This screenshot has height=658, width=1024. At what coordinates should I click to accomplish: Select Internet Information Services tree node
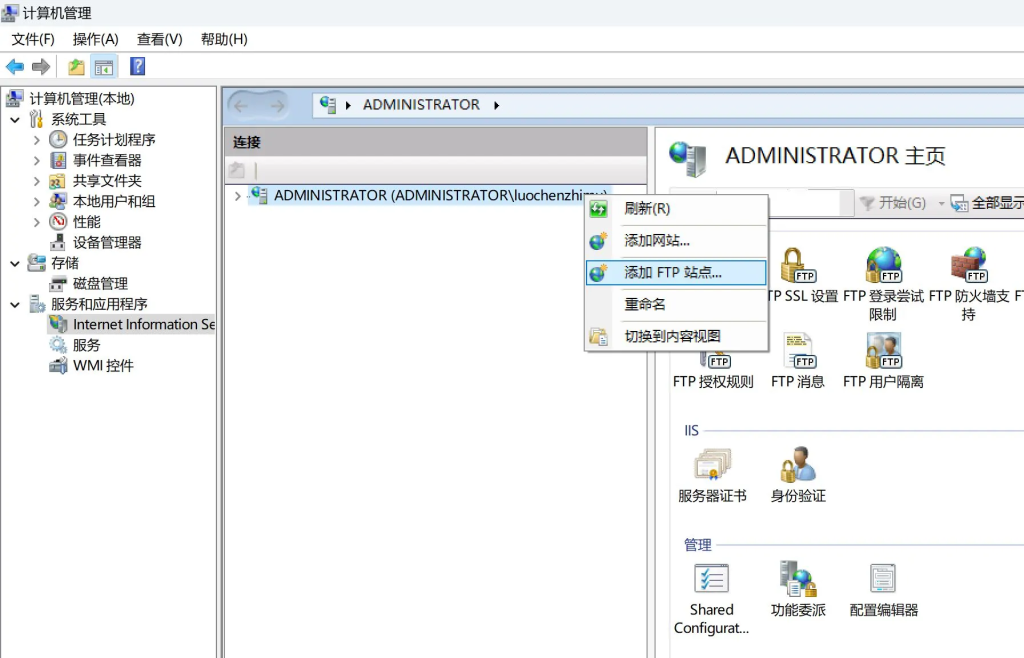[x=144, y=324]
